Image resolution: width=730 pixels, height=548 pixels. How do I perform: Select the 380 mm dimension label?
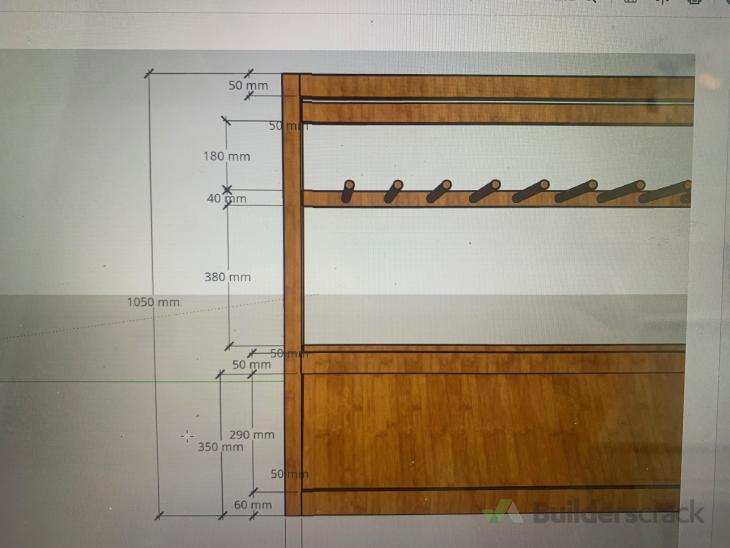[x=226, y=277]
